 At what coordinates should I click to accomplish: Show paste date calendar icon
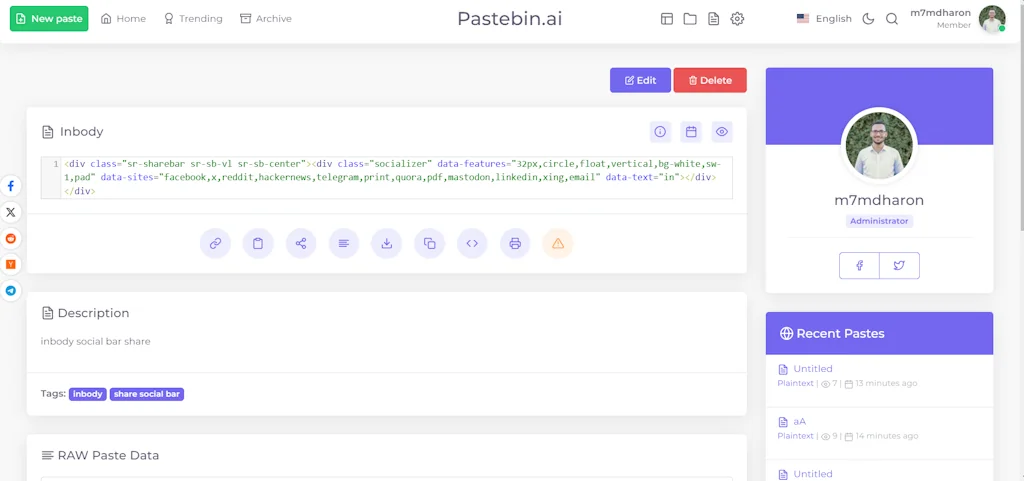[691, 132]
